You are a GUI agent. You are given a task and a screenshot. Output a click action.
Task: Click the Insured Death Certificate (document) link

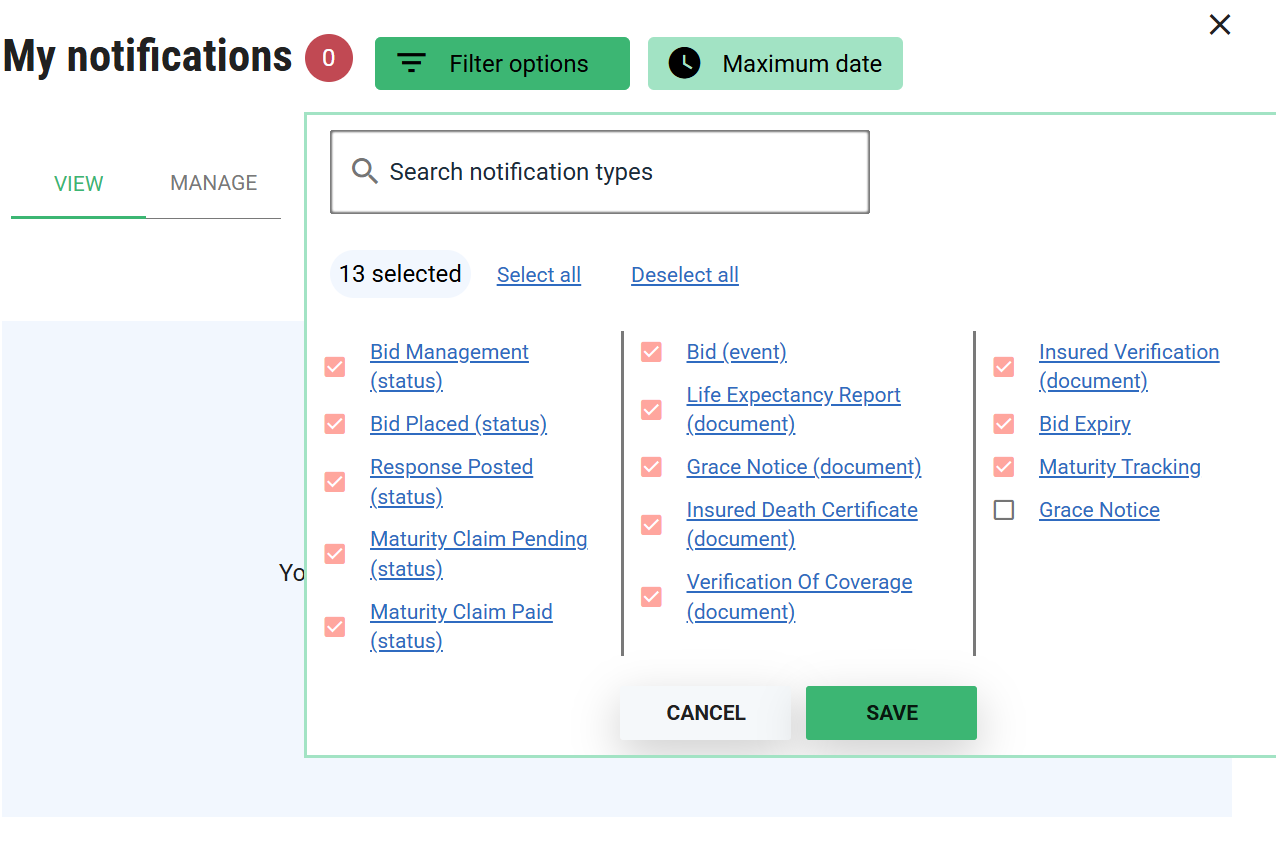point(801,524)
